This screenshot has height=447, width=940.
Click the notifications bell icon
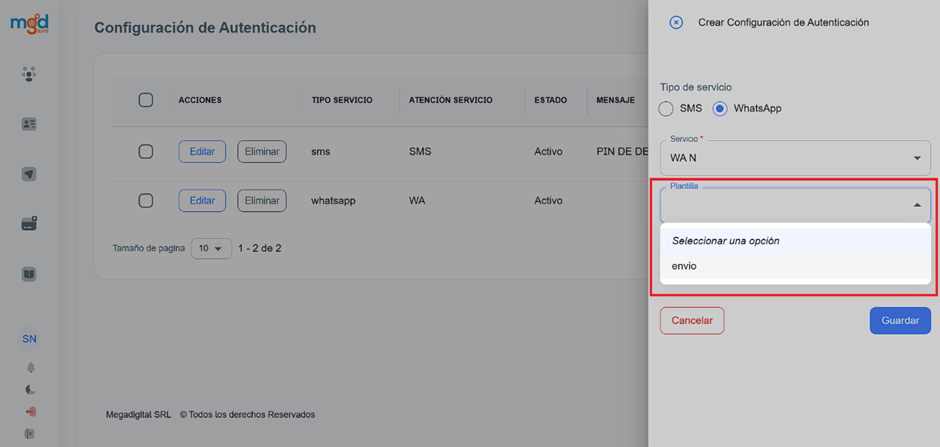[x=29, y=367]
